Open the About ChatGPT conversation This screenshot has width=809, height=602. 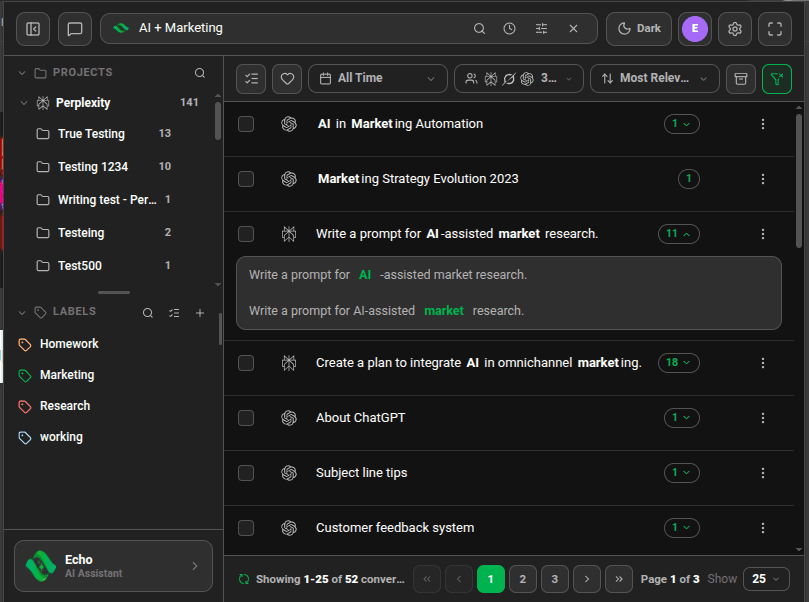point(361,418)
